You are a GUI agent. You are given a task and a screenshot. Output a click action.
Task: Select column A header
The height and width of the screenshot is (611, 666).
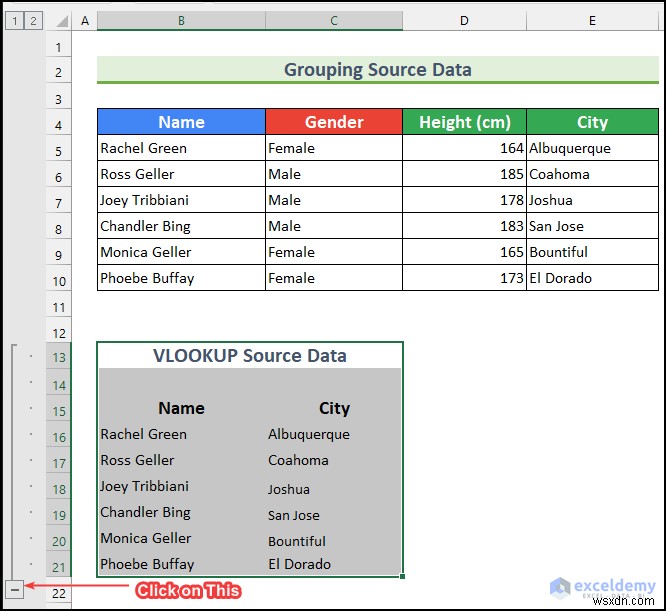(x=85, y=20)
